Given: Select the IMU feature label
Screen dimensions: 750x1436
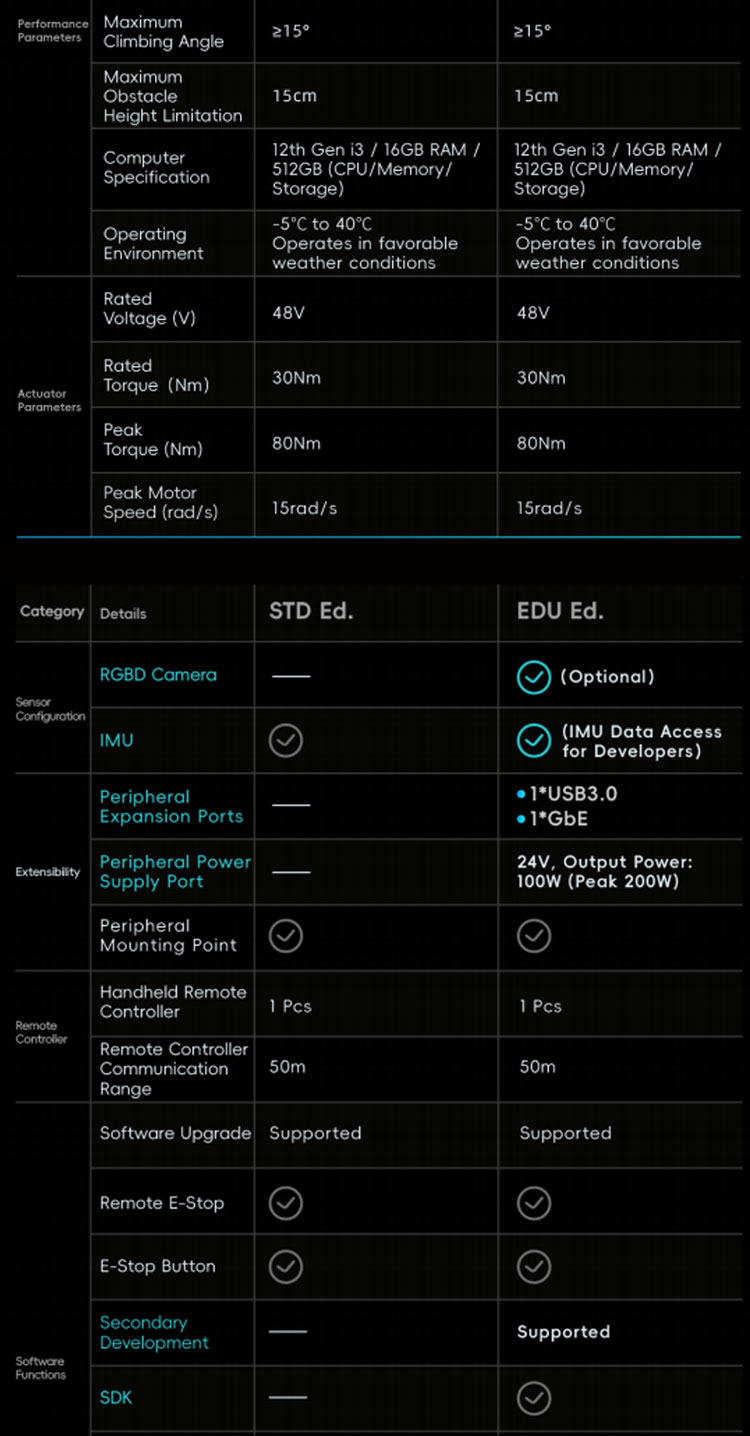Looking at the screenshot, I should [x=116, y=741].
